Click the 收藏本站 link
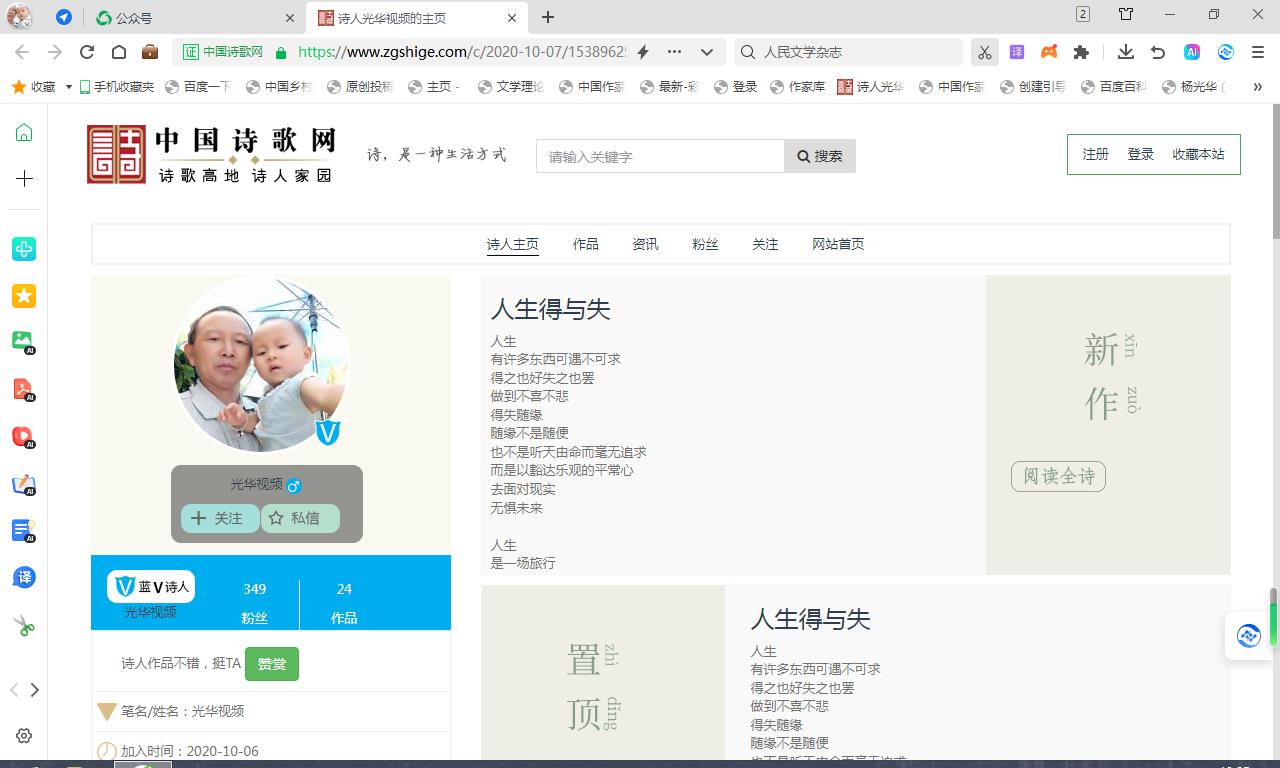Screen dimensions: 1280x768 pos(1198,154)
